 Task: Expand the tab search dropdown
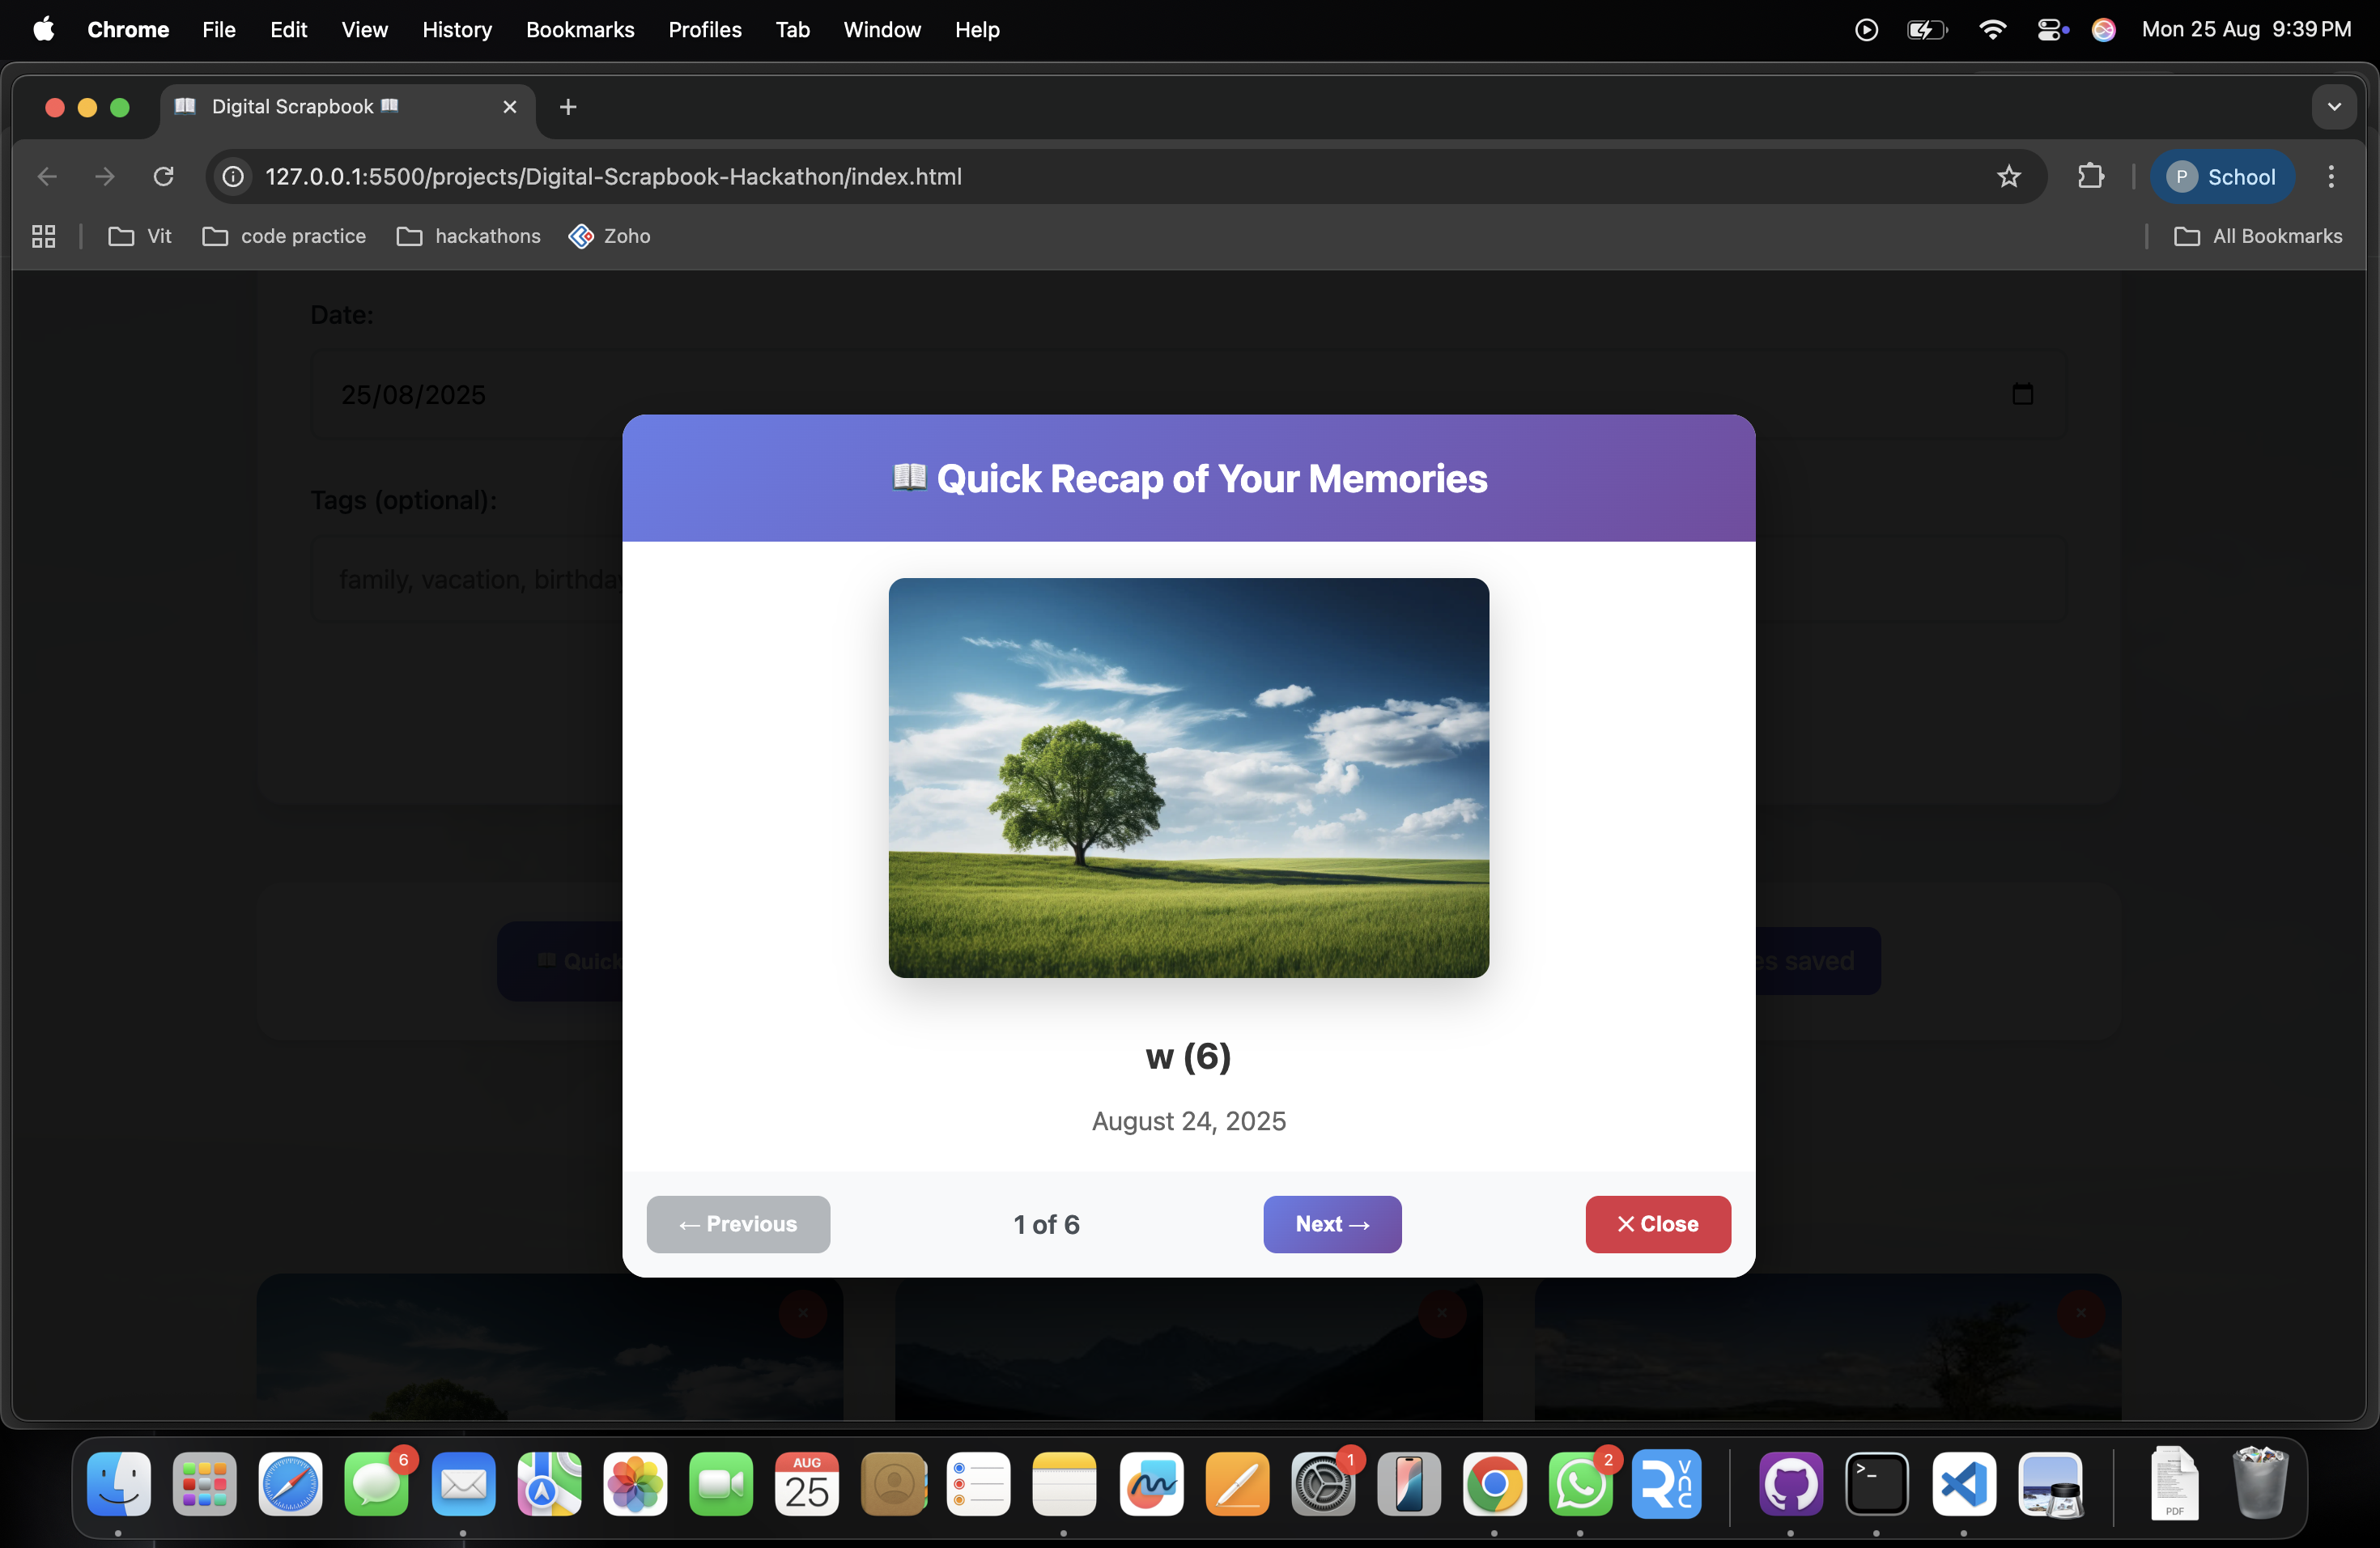coord(2334,107)
